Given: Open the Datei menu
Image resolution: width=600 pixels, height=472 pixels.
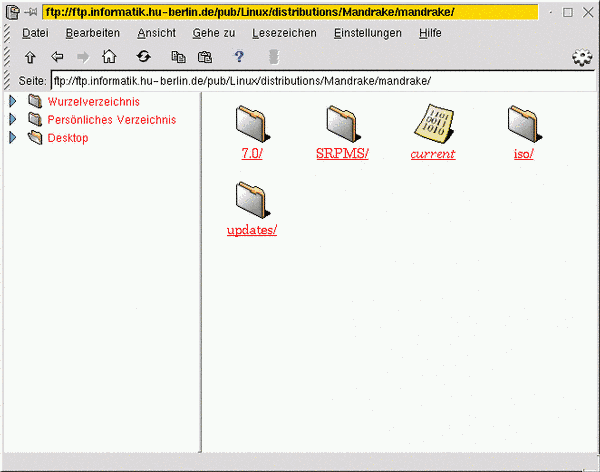Looking at the screenshot, I should pos(35,33).
